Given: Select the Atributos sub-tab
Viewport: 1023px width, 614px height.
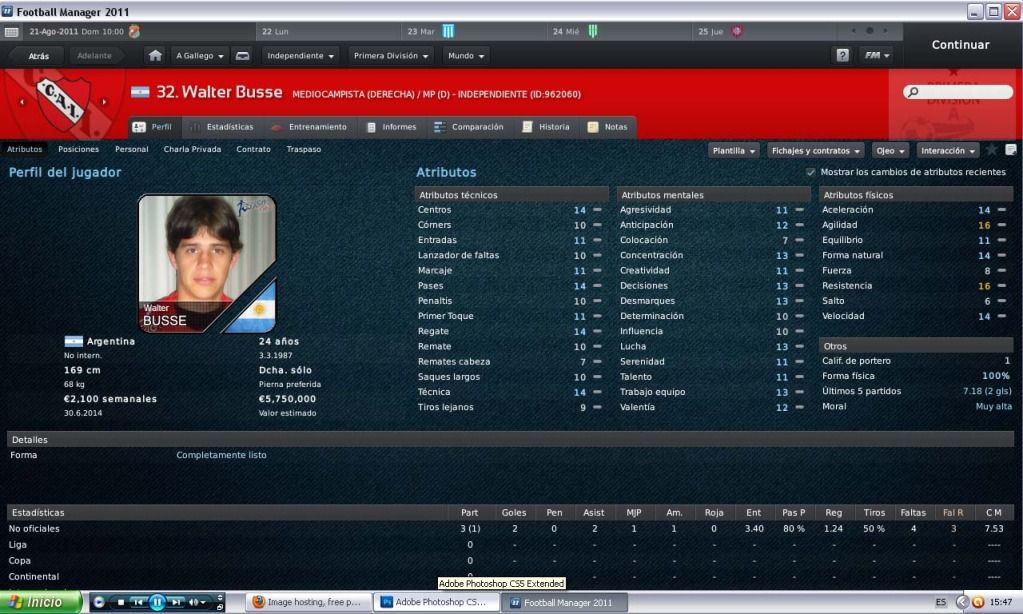Looking at the screenshot, I should click(25, 149).
